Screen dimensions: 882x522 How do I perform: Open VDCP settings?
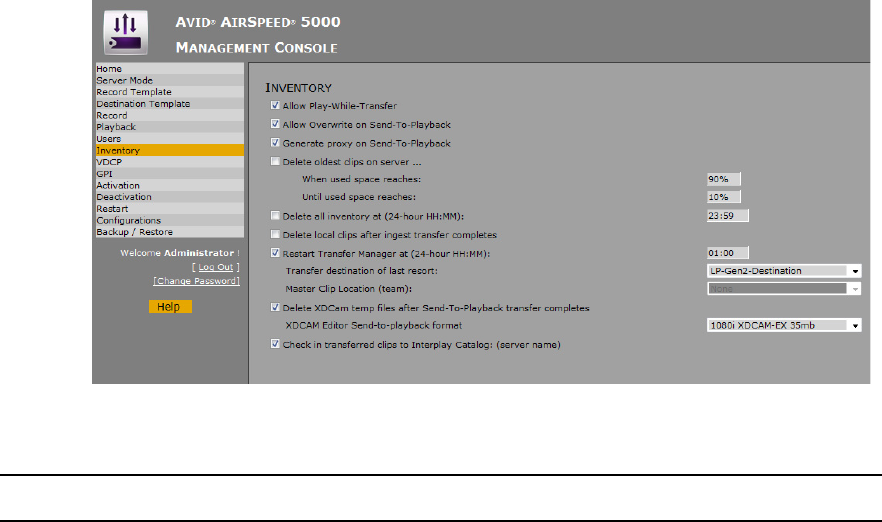coord(170,162)
